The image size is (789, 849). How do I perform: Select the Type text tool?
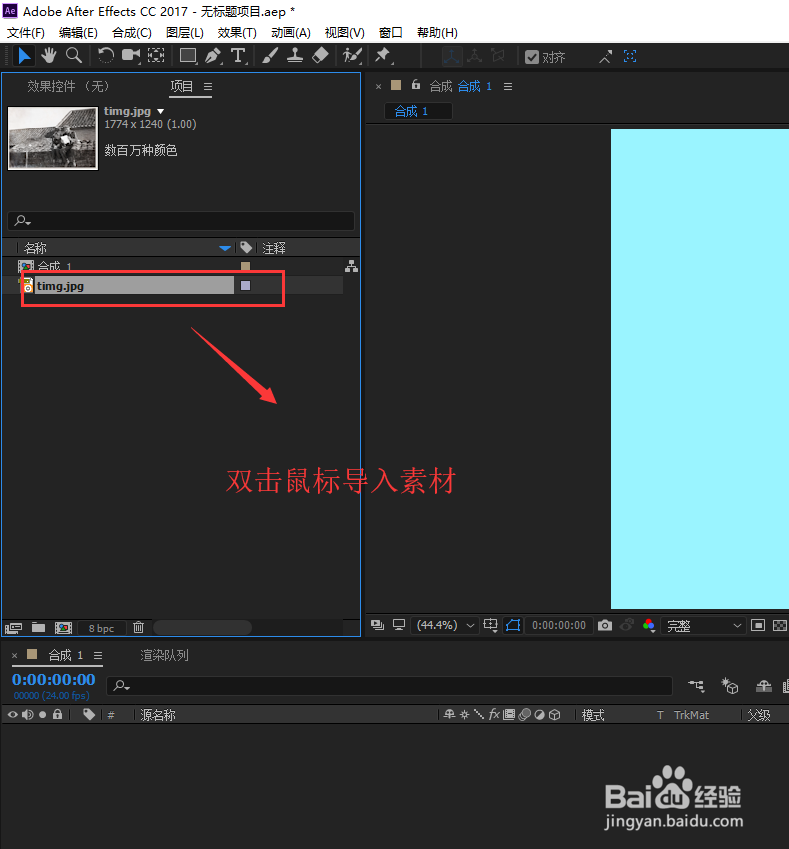pos(238,56)
